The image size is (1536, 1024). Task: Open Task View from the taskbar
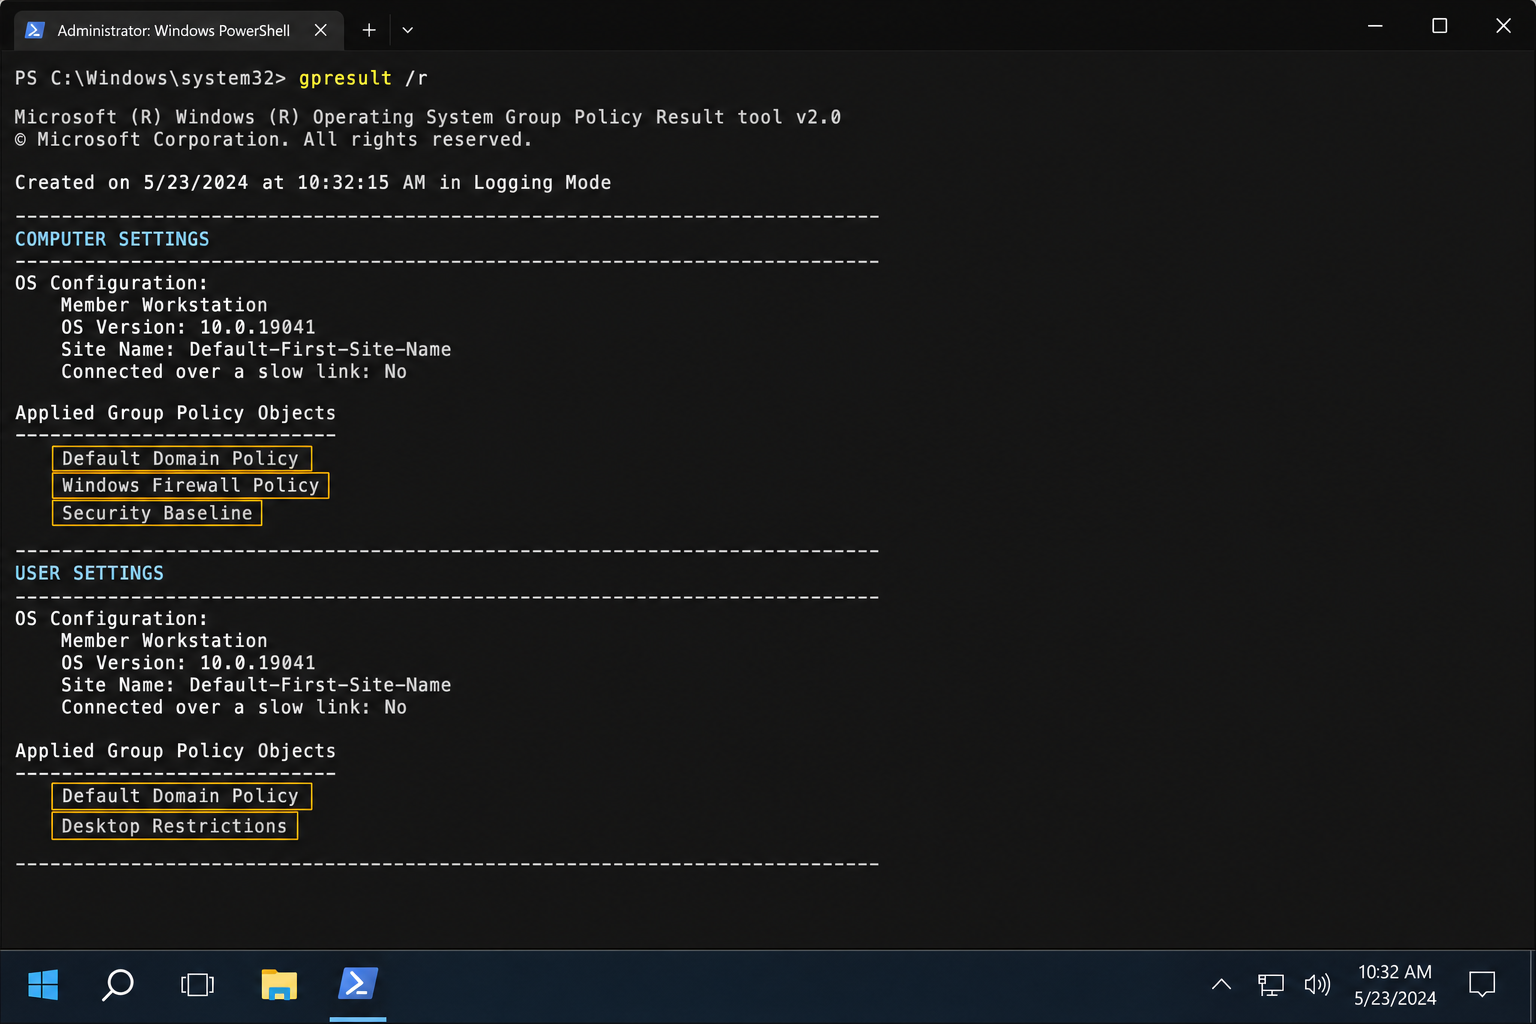coord(197,985)
